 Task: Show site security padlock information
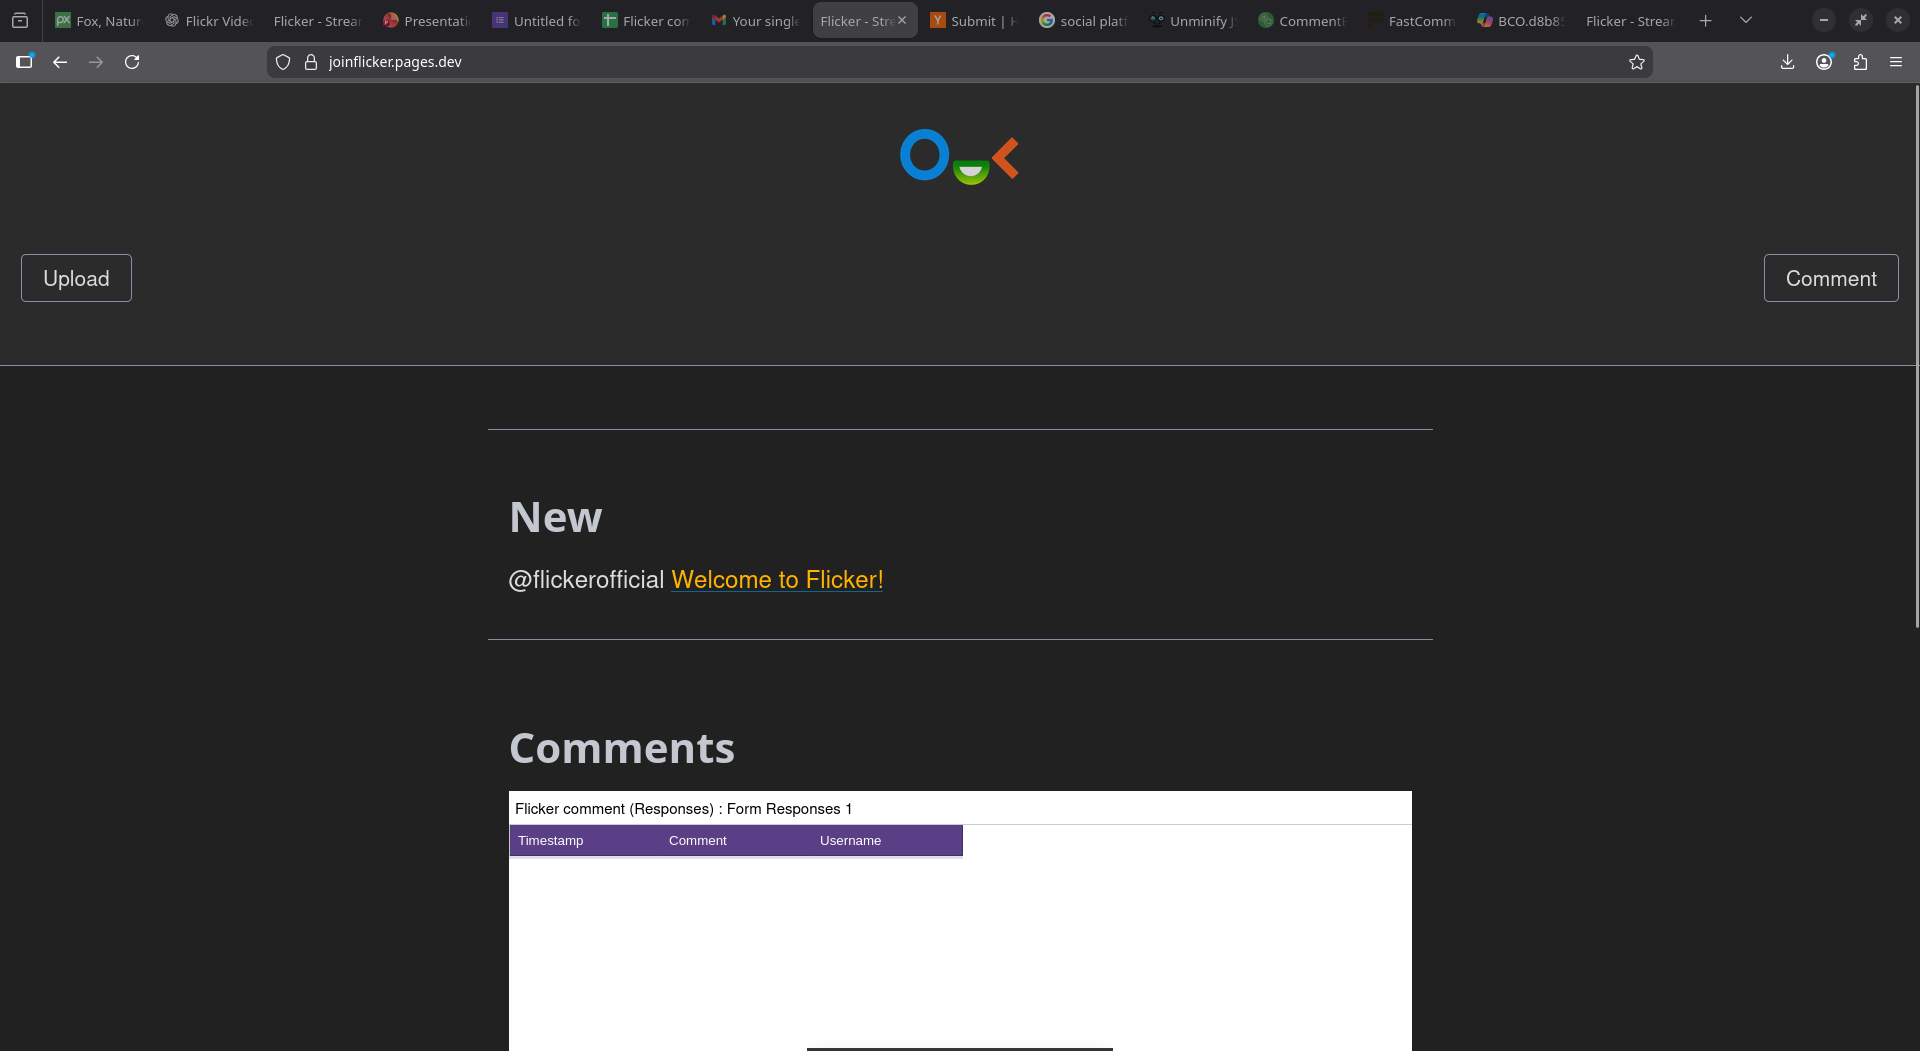click(x=311, y=62)
